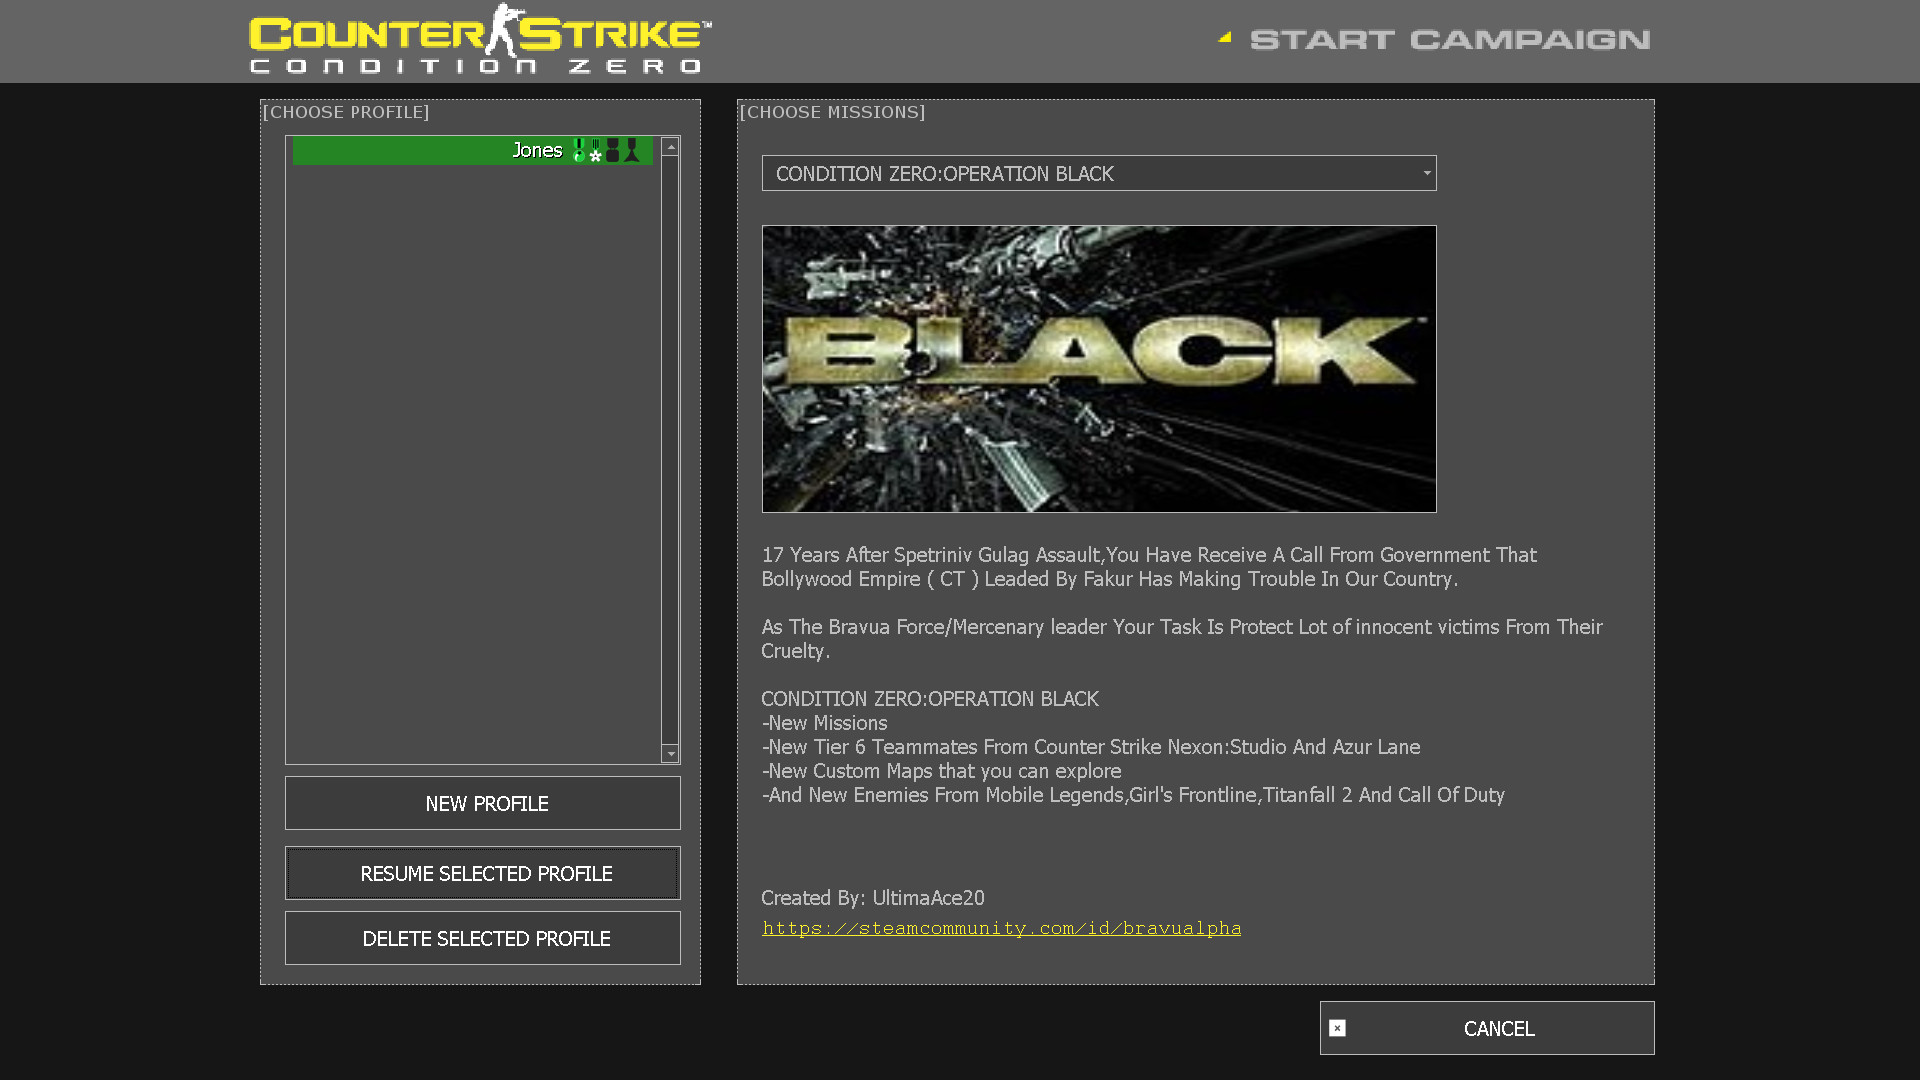Click the BLACK campaign artwork thumbnail
The width and height of the screenshot is (1920, 1080).
(x=1099, y=368)
